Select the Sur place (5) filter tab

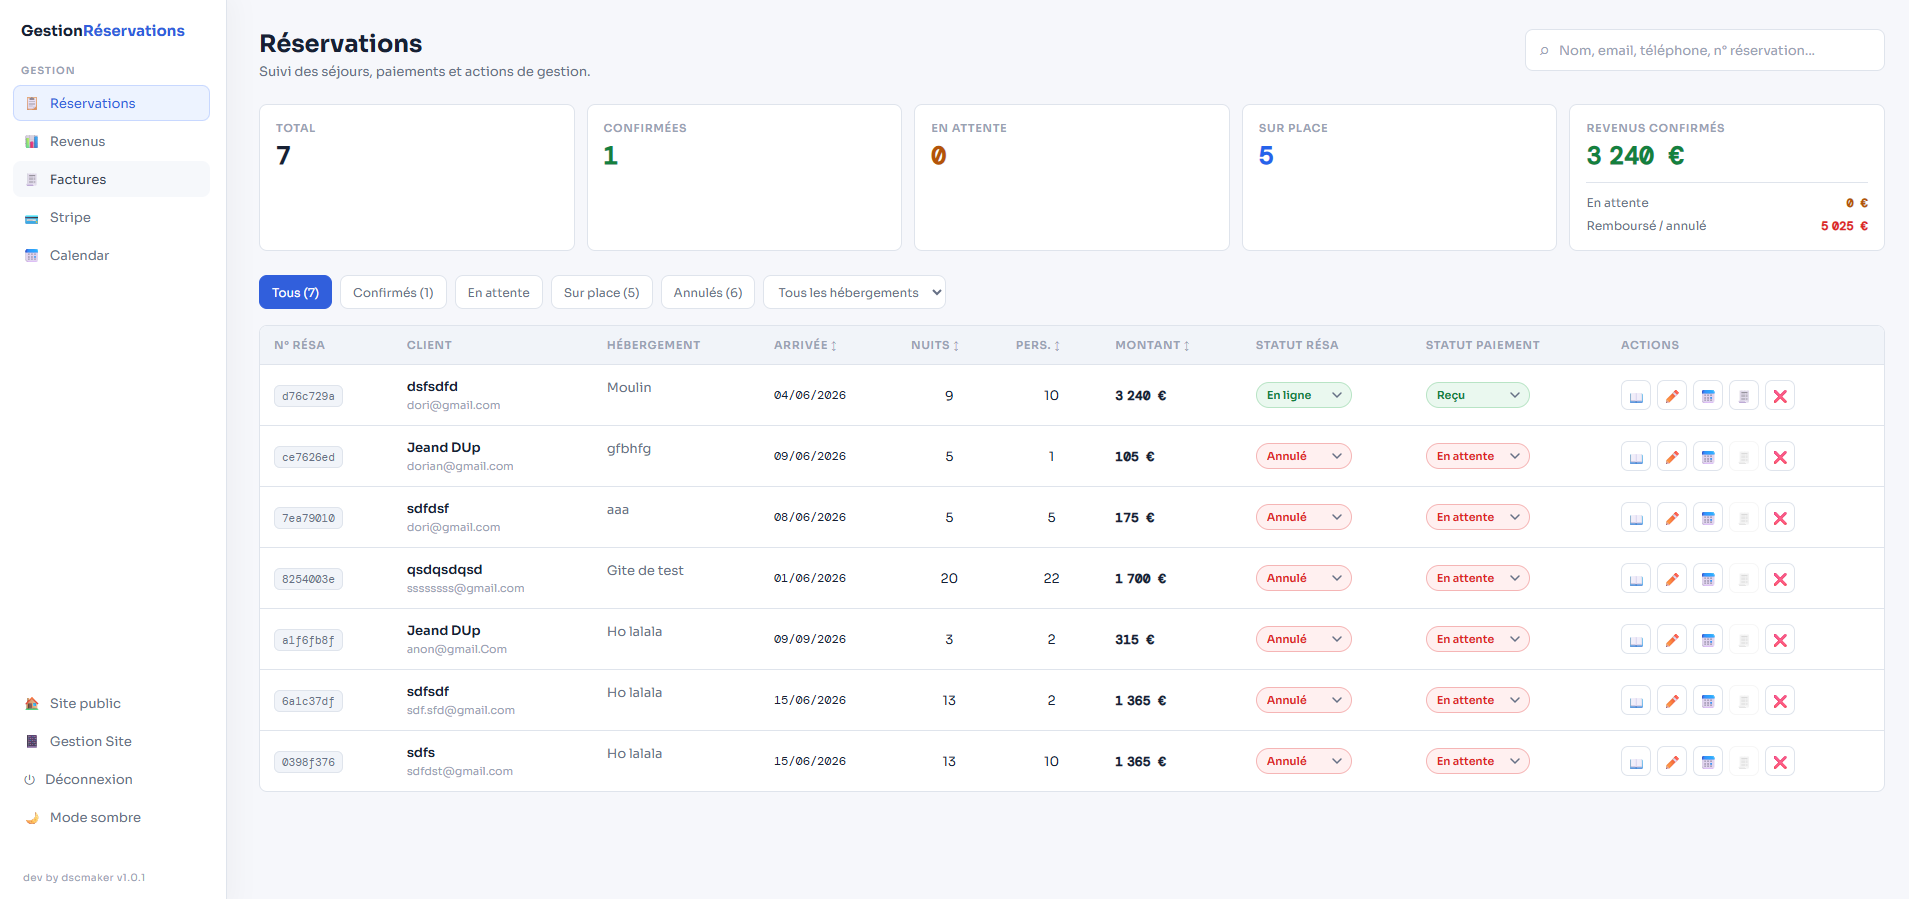pyautogui.click(x=602, y=292)
